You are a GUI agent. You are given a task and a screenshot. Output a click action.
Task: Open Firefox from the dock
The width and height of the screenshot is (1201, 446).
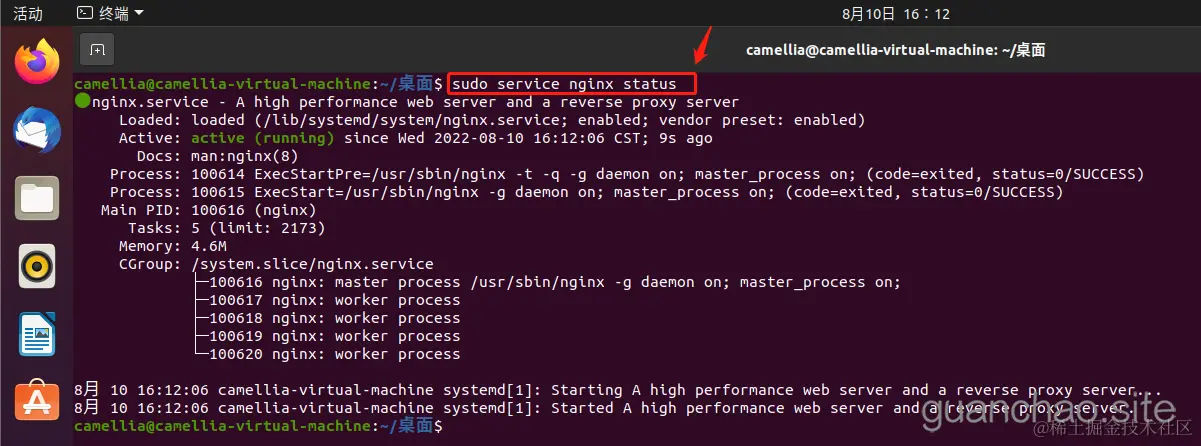pos(37,63)
